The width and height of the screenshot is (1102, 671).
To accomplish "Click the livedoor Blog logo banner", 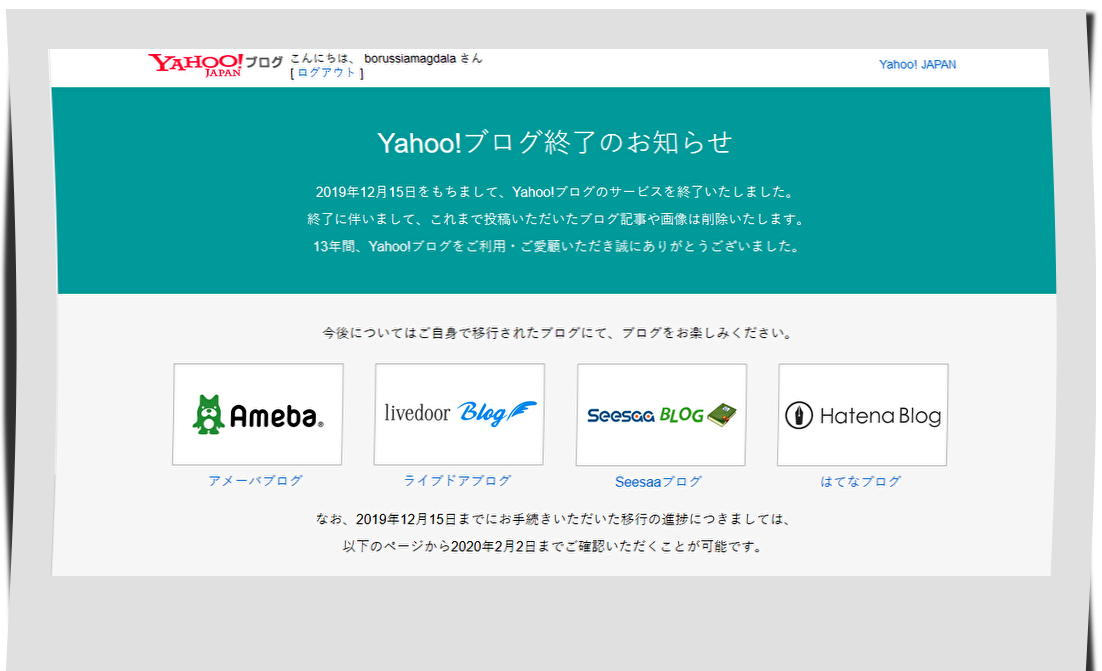I will [459, 414].
